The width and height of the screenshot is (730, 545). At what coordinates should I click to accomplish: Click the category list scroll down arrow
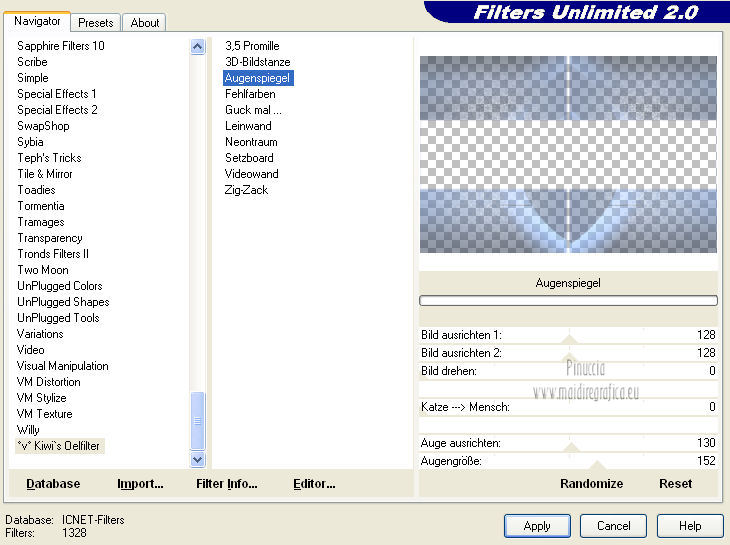197,460
